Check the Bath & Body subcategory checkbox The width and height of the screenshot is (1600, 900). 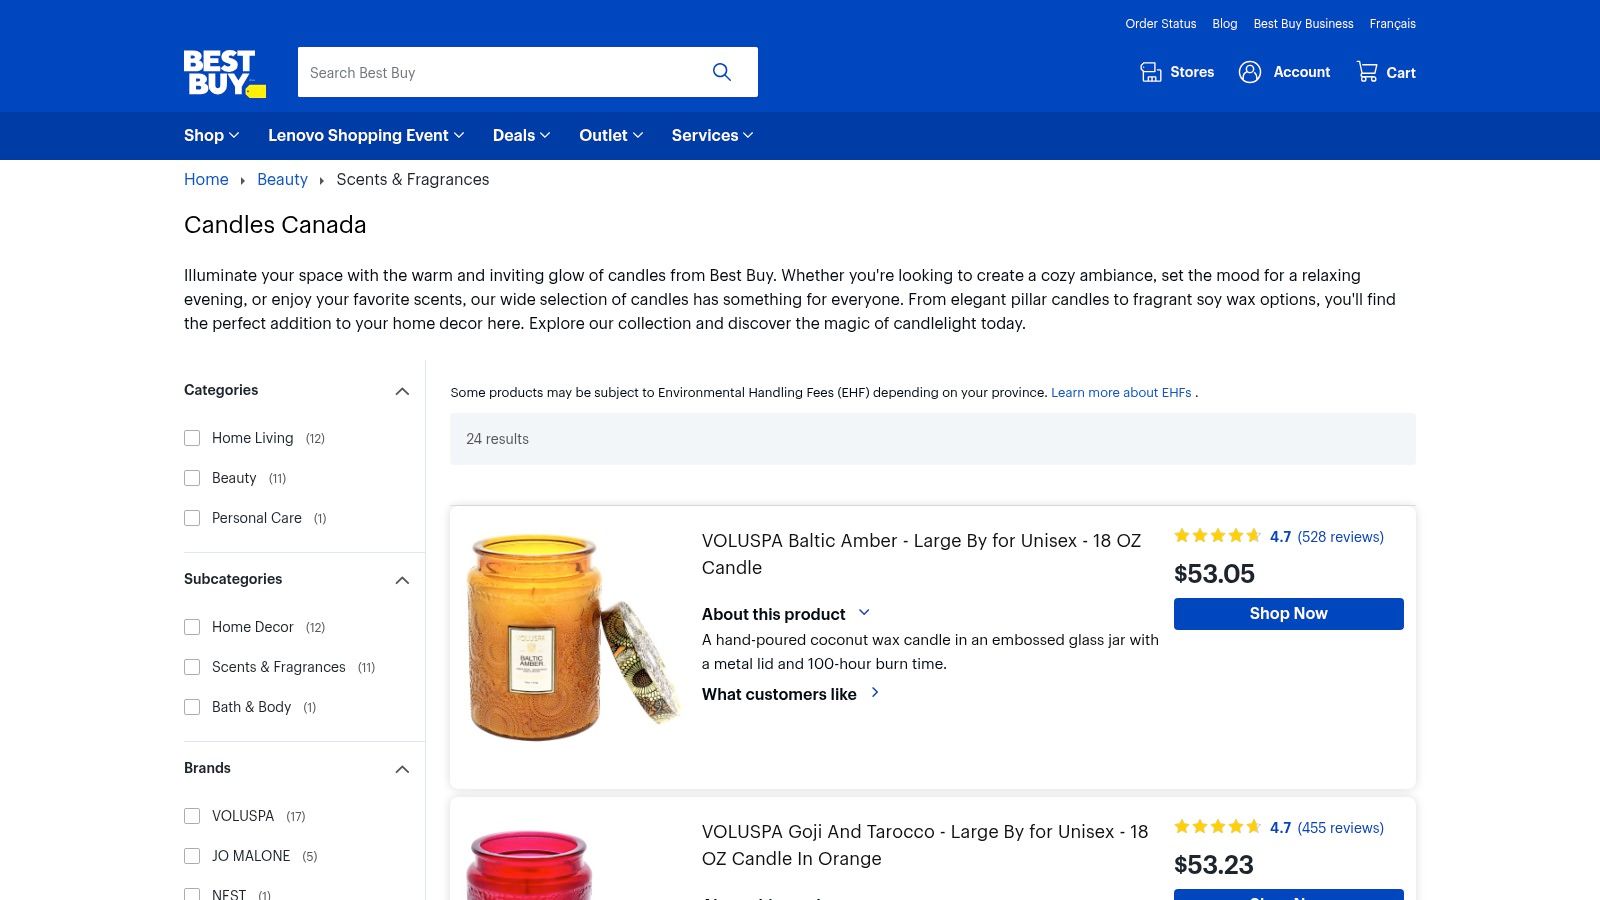pos(192,707)
